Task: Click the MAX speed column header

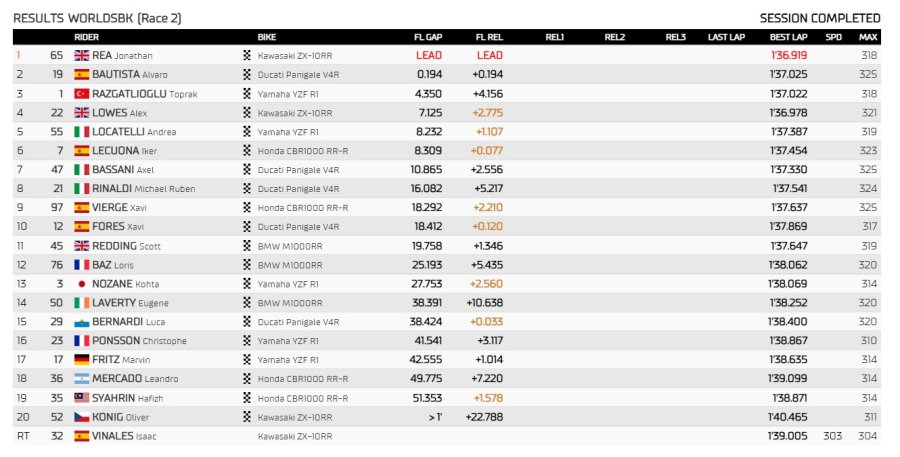Action: tap(868, 37)
